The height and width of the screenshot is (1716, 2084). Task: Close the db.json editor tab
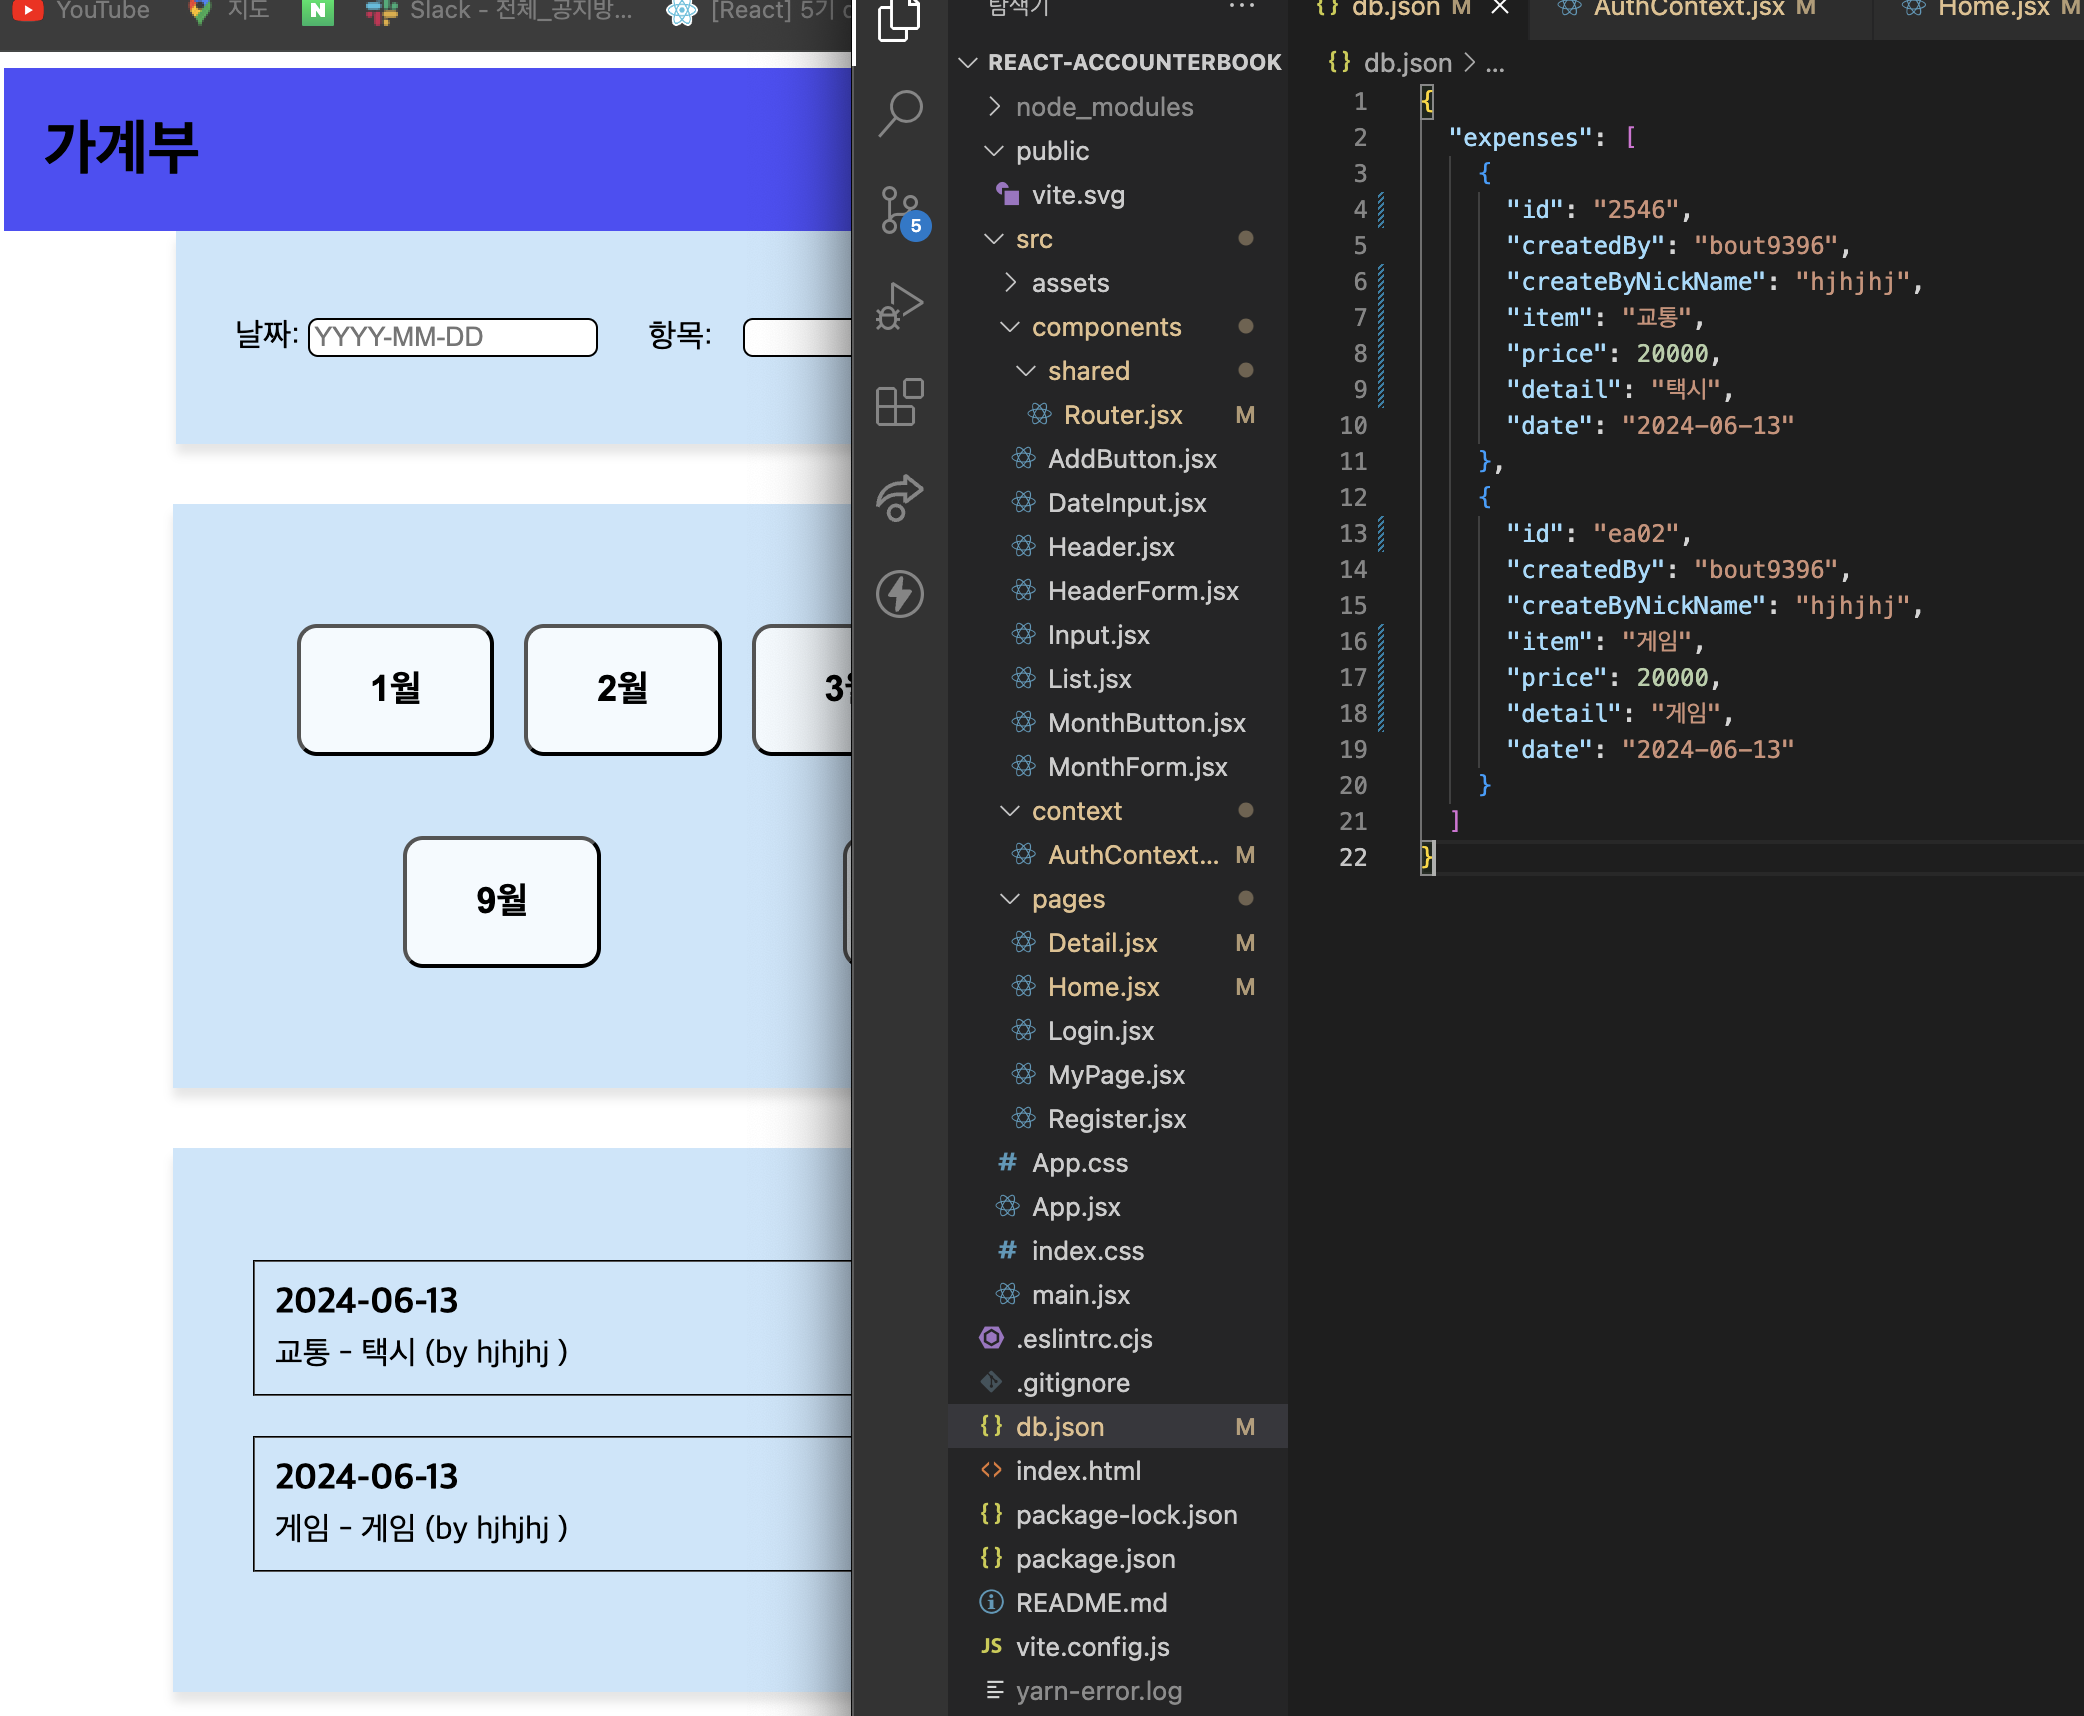tap(1500, 9)
